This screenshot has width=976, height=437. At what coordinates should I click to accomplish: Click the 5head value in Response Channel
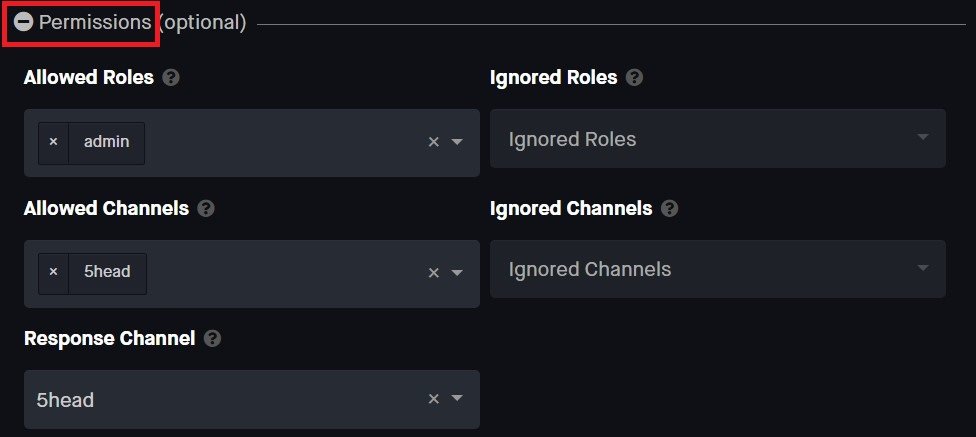[x=65, y=400]
